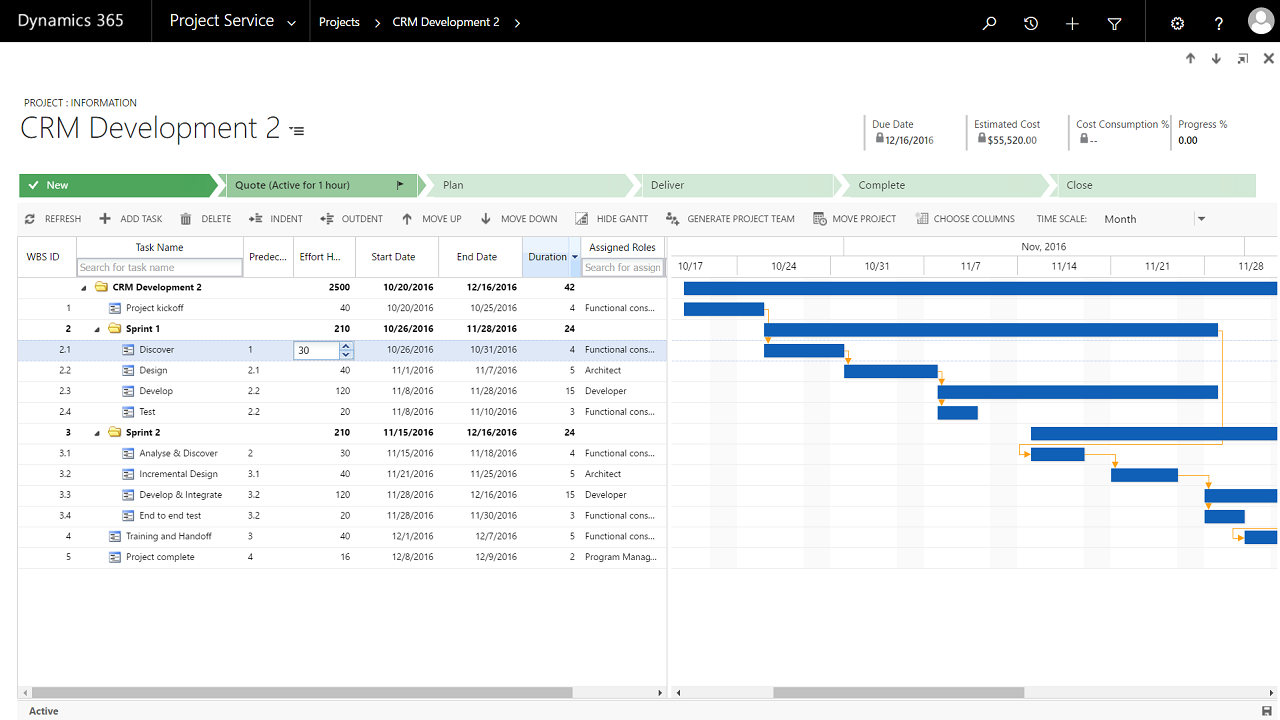Screen dimensions: 1280x720
Task: Click the Projects breadcrumb link
Action: tap(339, 22)
